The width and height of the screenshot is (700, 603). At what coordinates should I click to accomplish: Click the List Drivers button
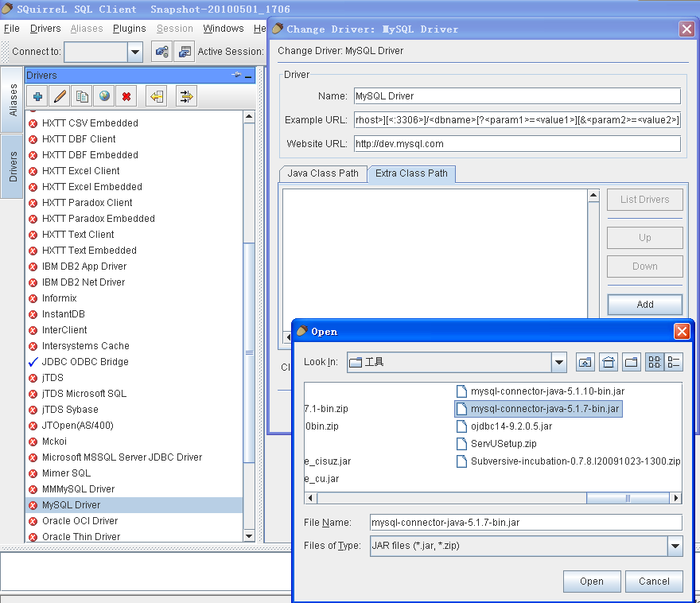645,200
